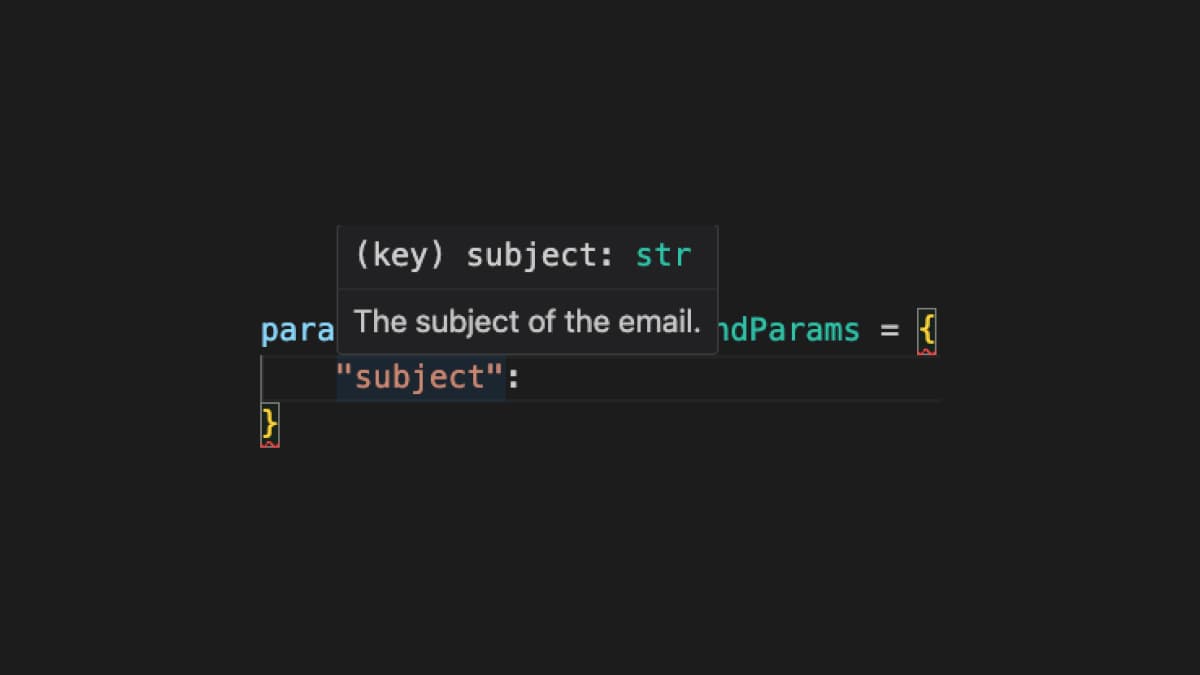Click the highlighted "subject" key string
This screenshot has height=675, width=1200.
421,376
